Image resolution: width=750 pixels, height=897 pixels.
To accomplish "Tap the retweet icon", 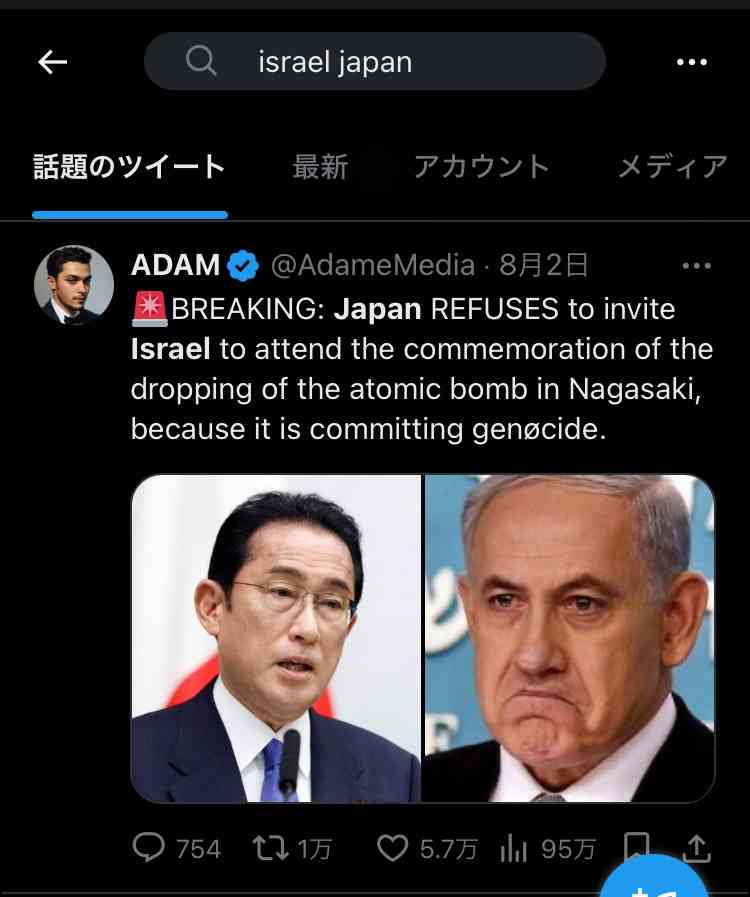I will click(271, 848).
